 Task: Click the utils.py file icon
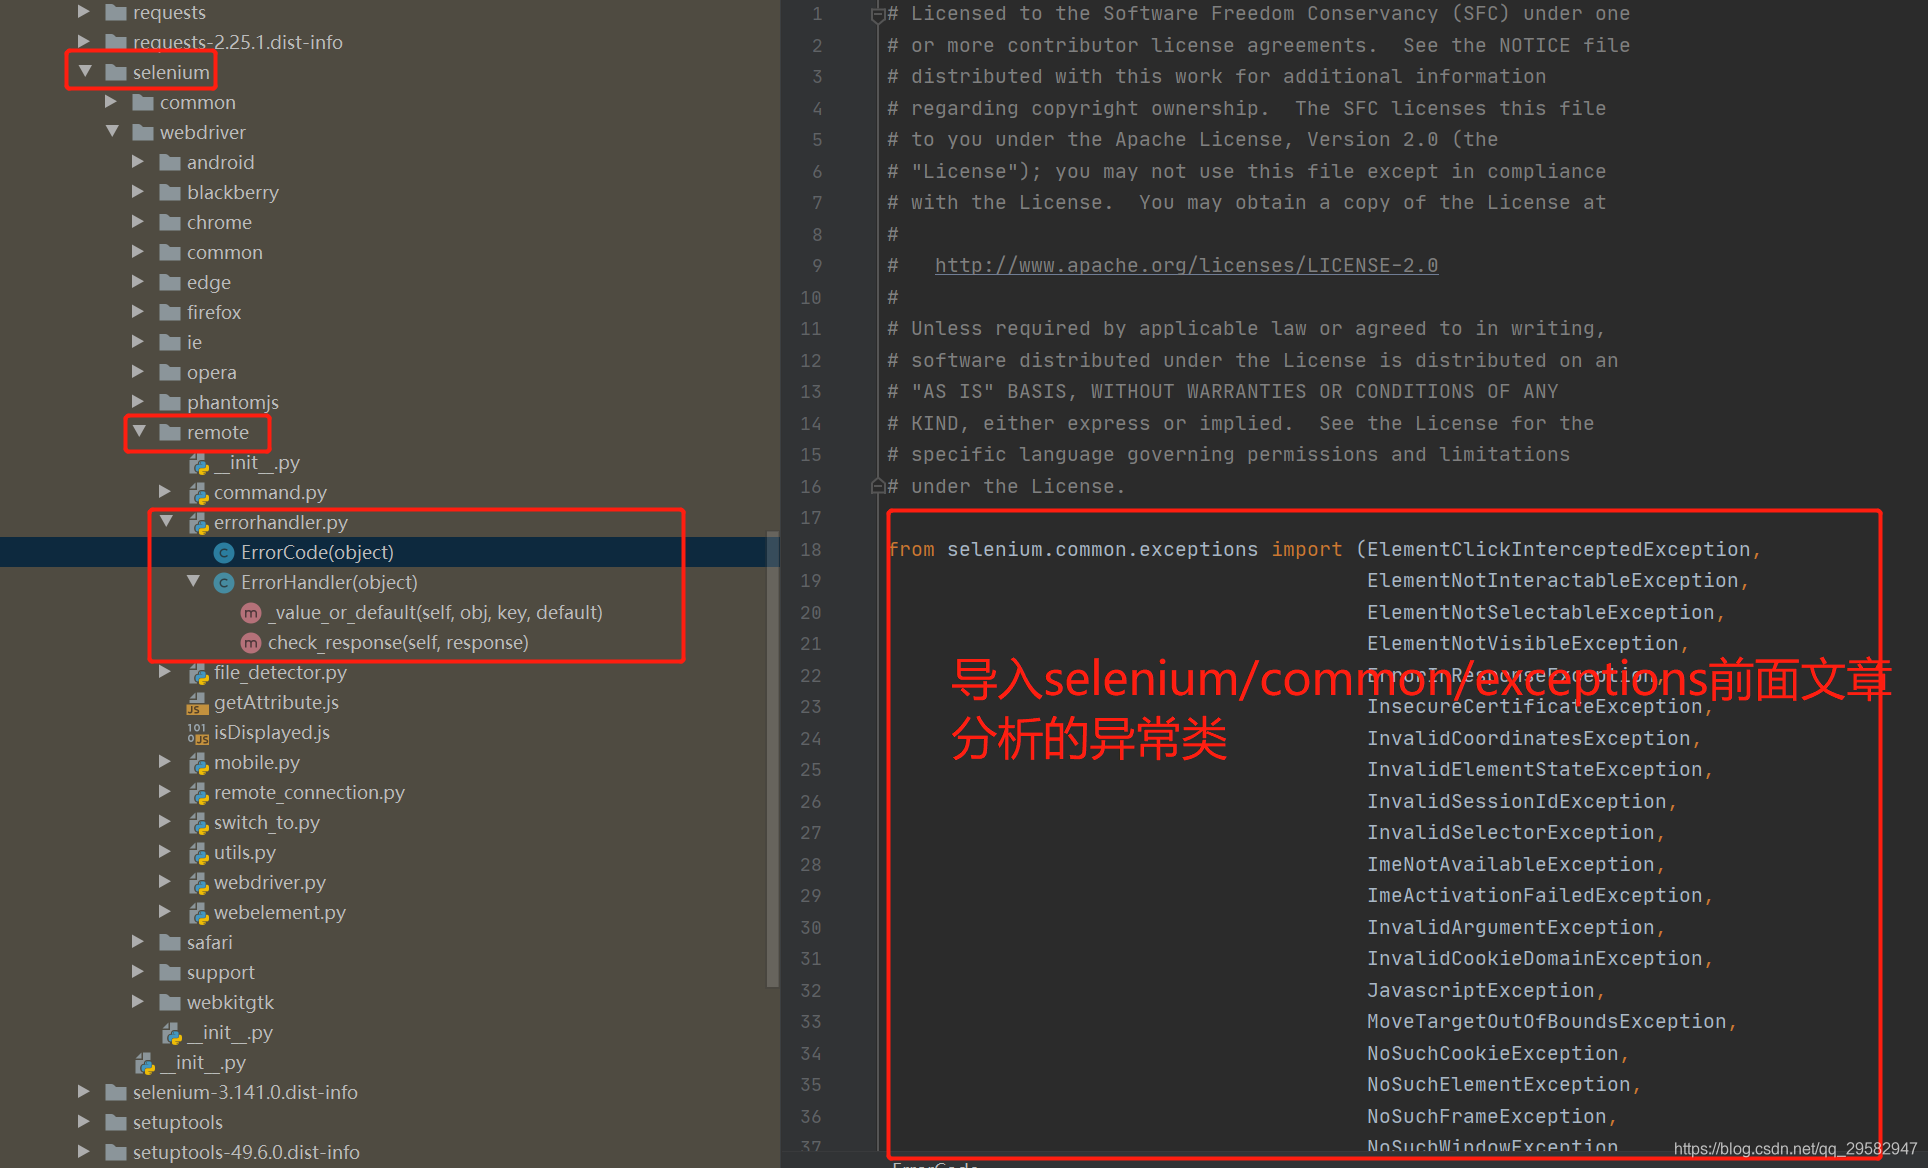(198, 853)
